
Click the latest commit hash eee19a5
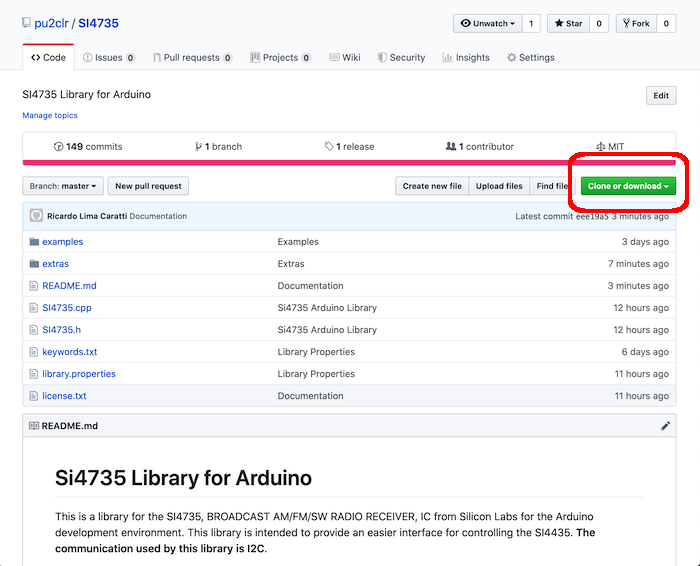(592, 216)
